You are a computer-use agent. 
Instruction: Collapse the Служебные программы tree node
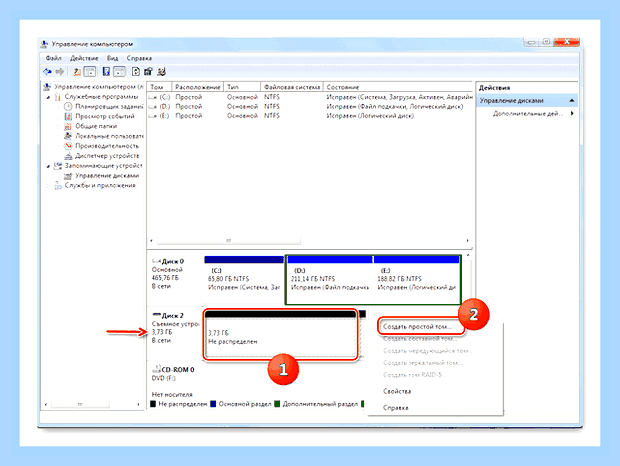[x=48, y=97]
